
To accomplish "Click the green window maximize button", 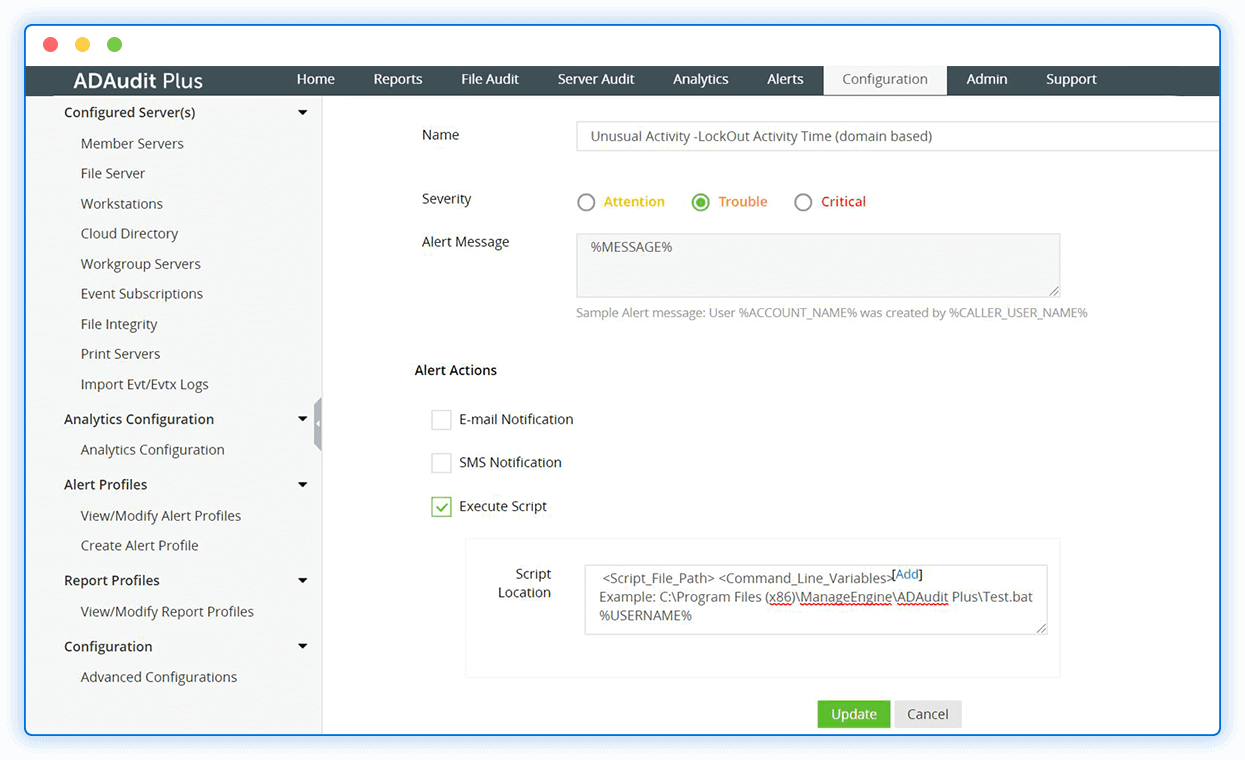I will (115, 44).
